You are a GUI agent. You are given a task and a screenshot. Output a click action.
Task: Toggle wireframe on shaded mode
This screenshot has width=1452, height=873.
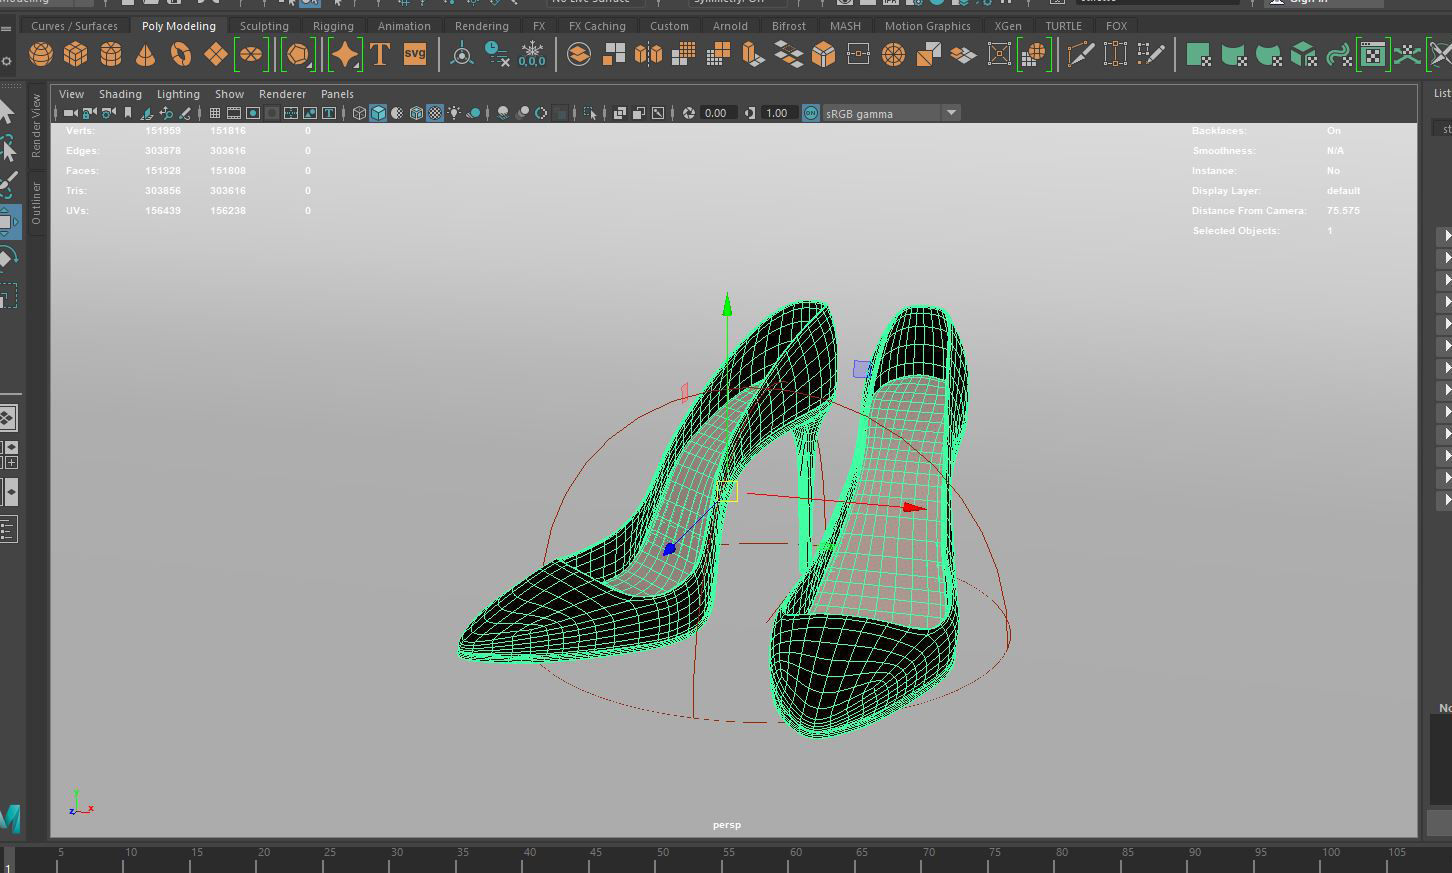pyautogui.click(x=416, y=113)
